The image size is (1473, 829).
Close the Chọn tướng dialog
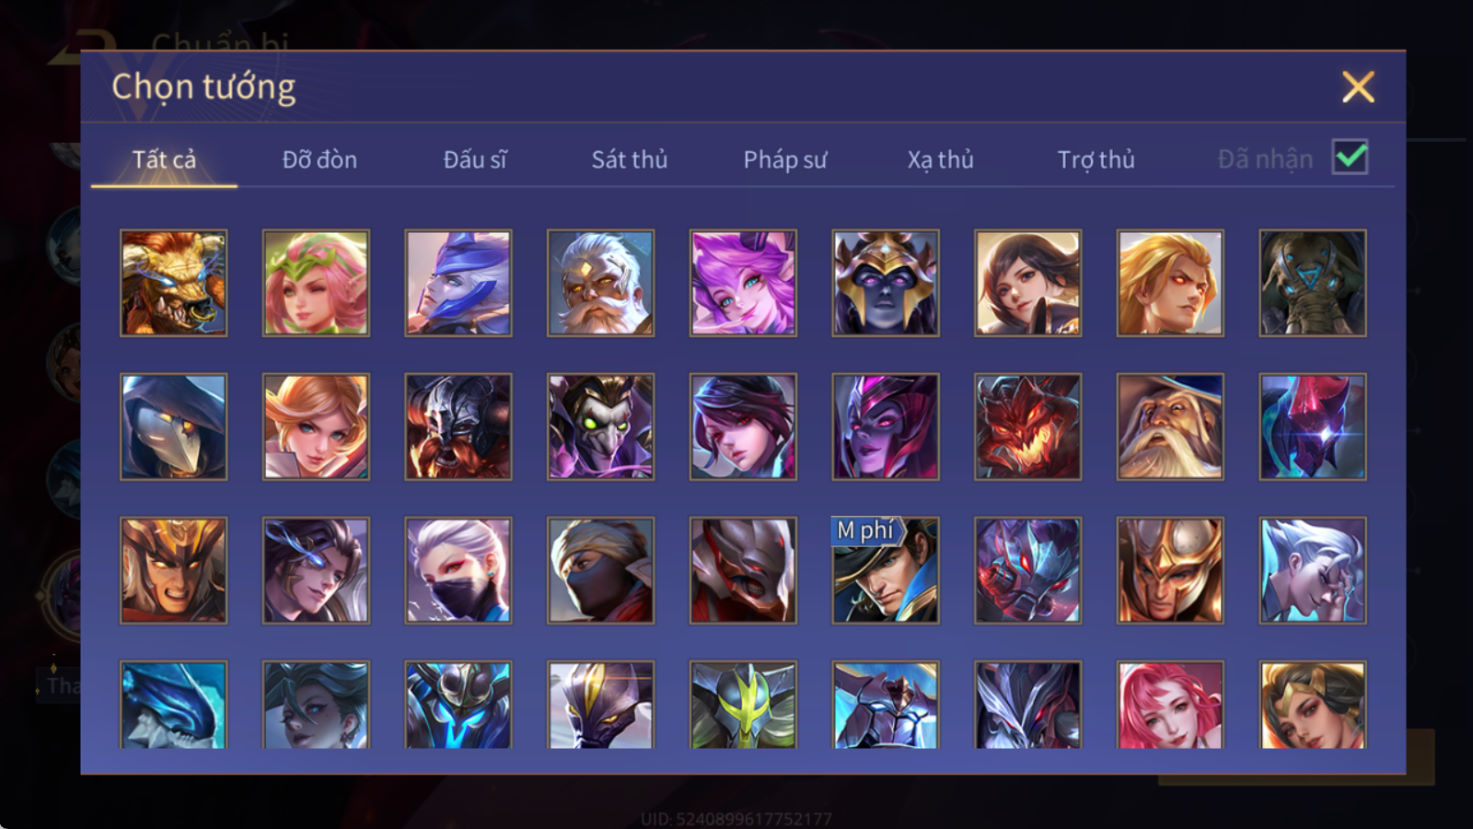(1358, 87)
